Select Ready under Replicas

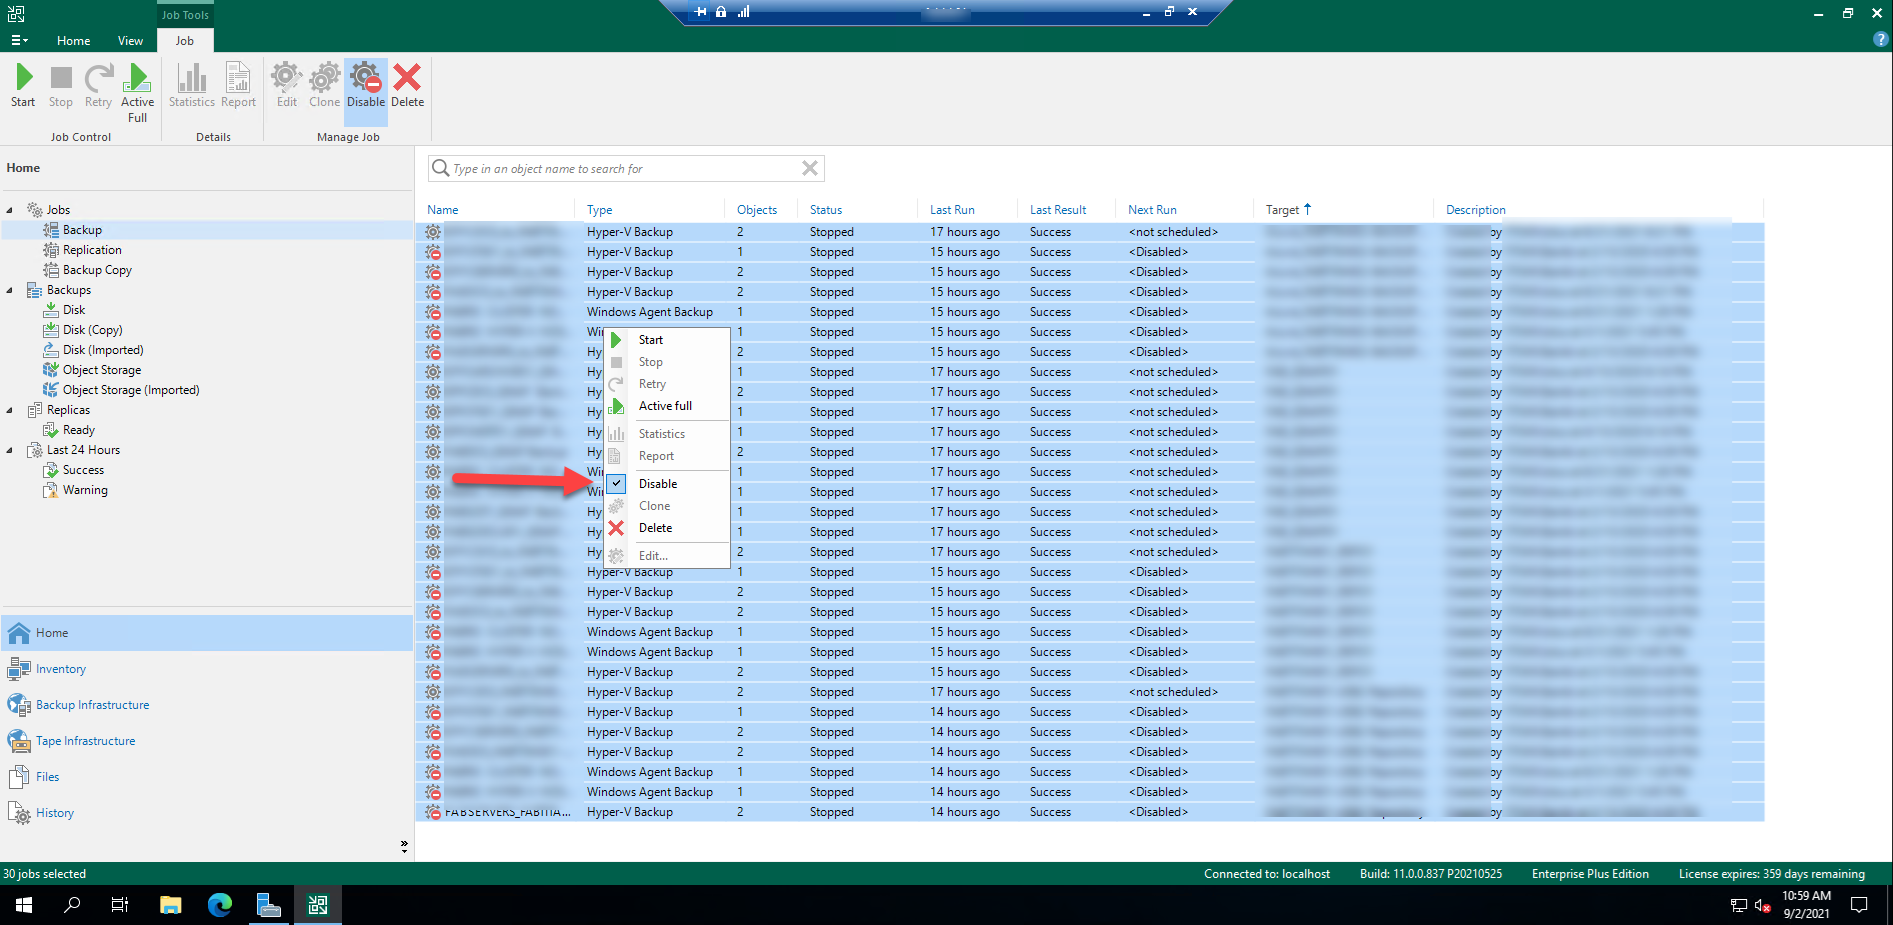79,430
